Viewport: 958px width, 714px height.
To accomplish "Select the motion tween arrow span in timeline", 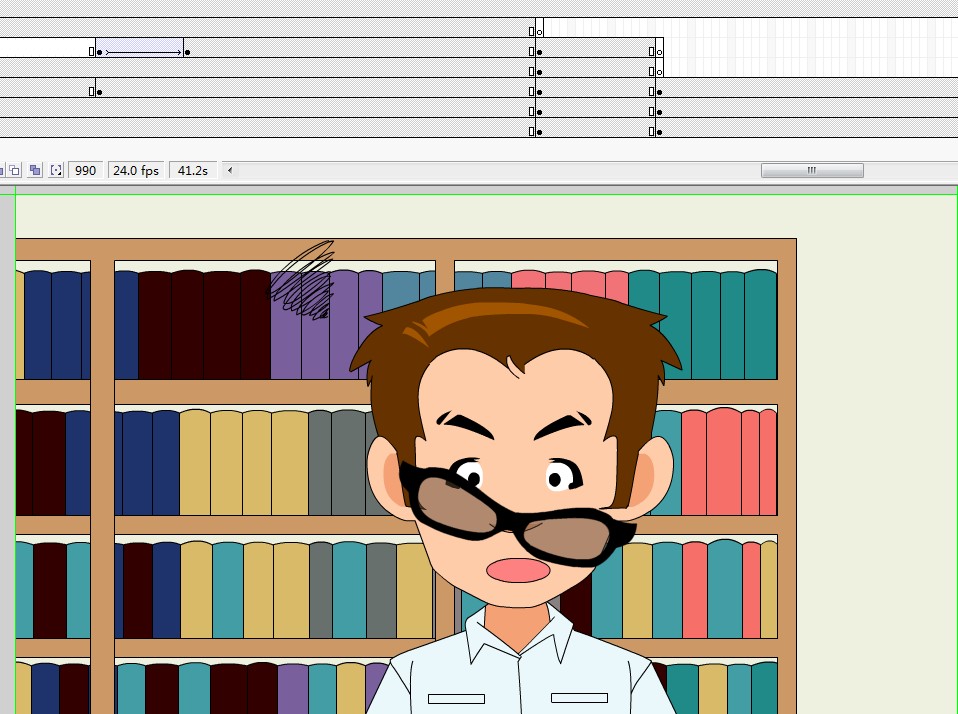I will pyautogui.click(x=143, y=52).
